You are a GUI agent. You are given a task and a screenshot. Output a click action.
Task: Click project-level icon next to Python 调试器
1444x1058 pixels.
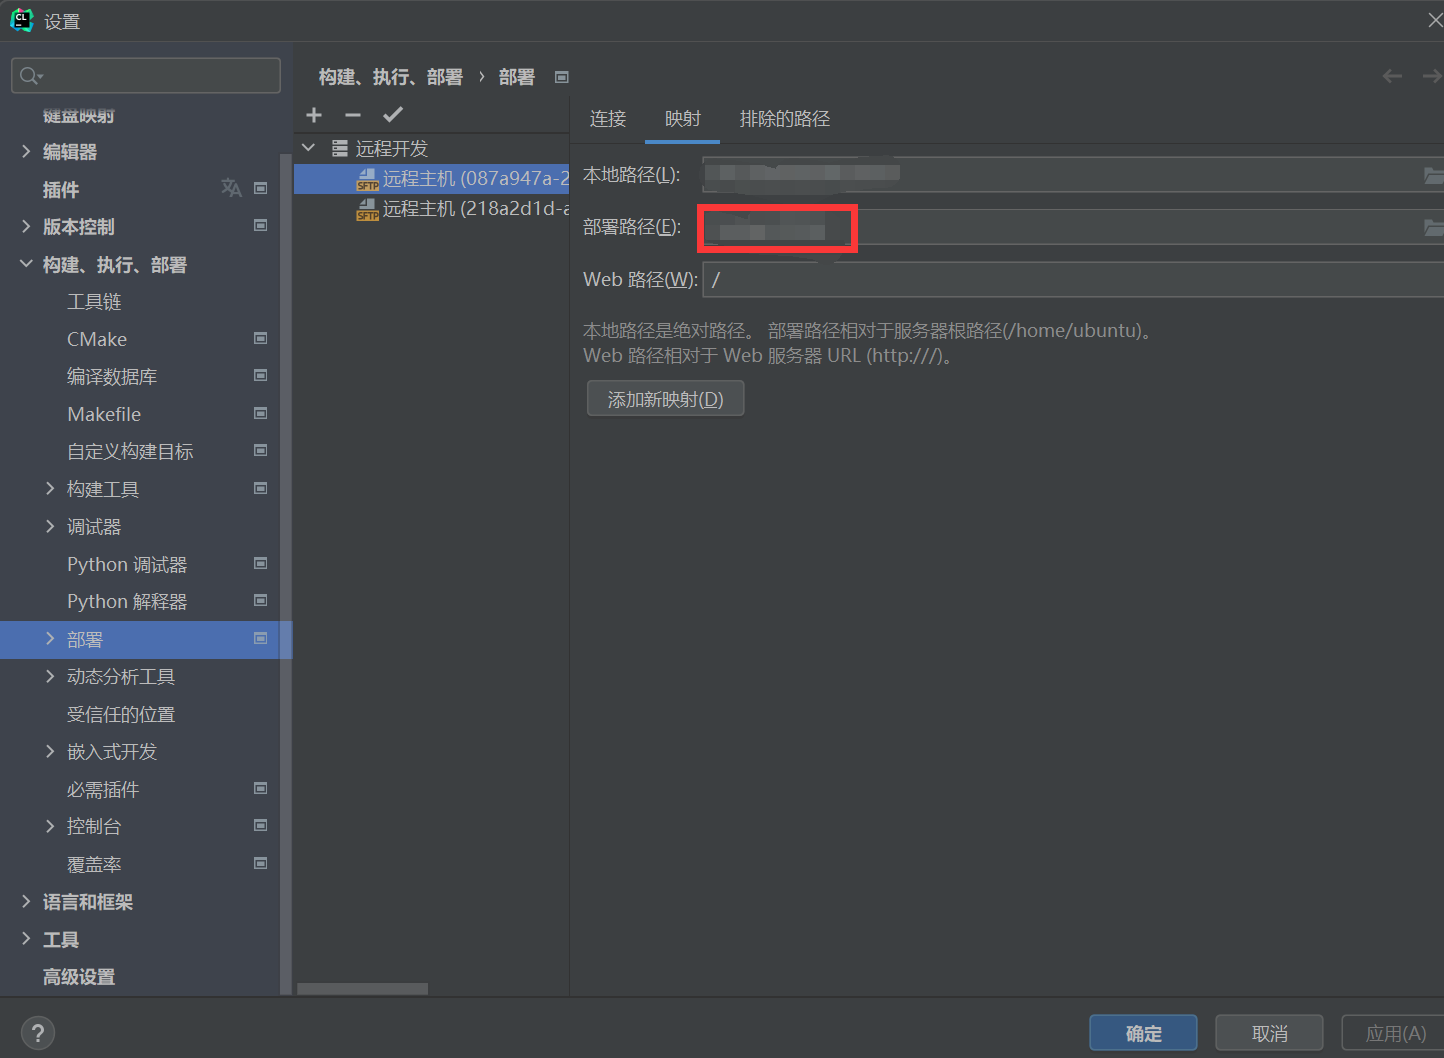tap(260, 563)
